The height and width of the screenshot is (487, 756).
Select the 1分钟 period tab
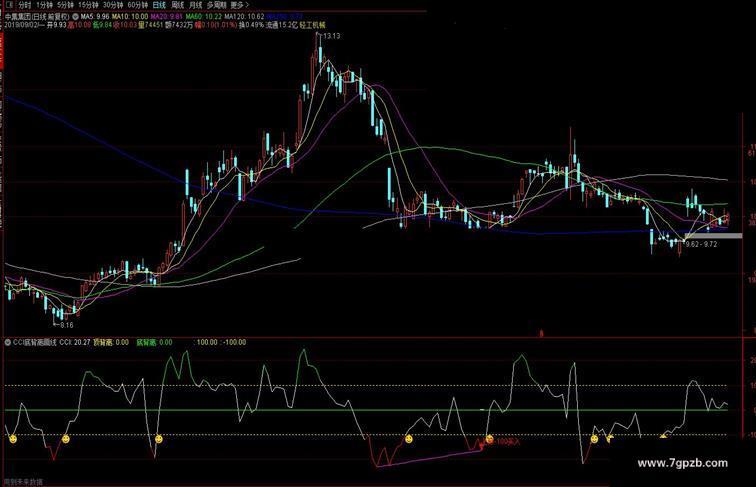tap(44, 5)
